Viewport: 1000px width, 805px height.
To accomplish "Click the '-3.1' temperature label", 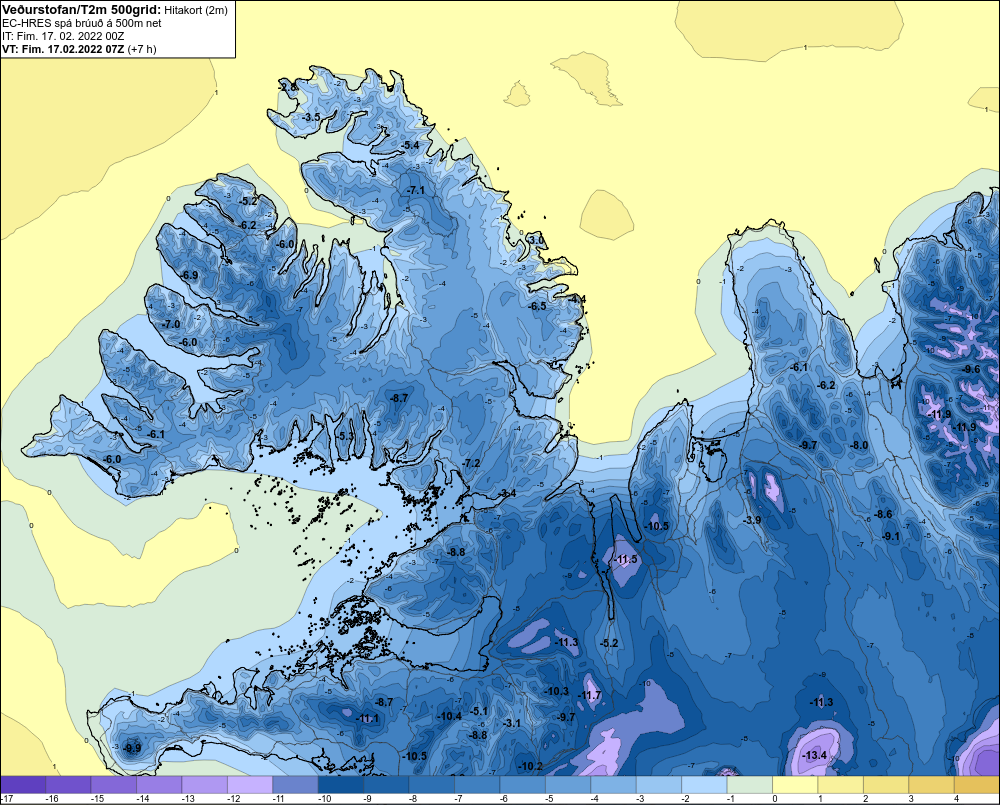I will point(511,723).
